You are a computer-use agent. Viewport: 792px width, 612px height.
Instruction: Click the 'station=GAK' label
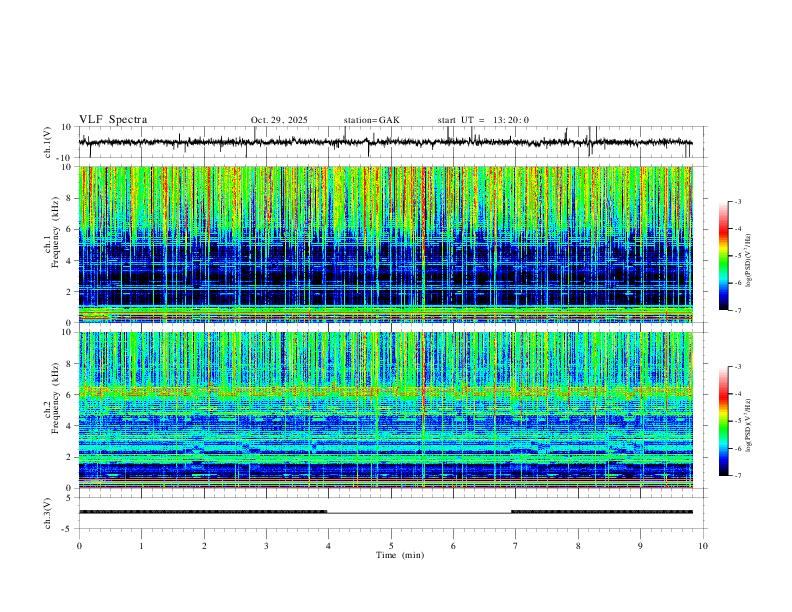(x=371, y=120)
